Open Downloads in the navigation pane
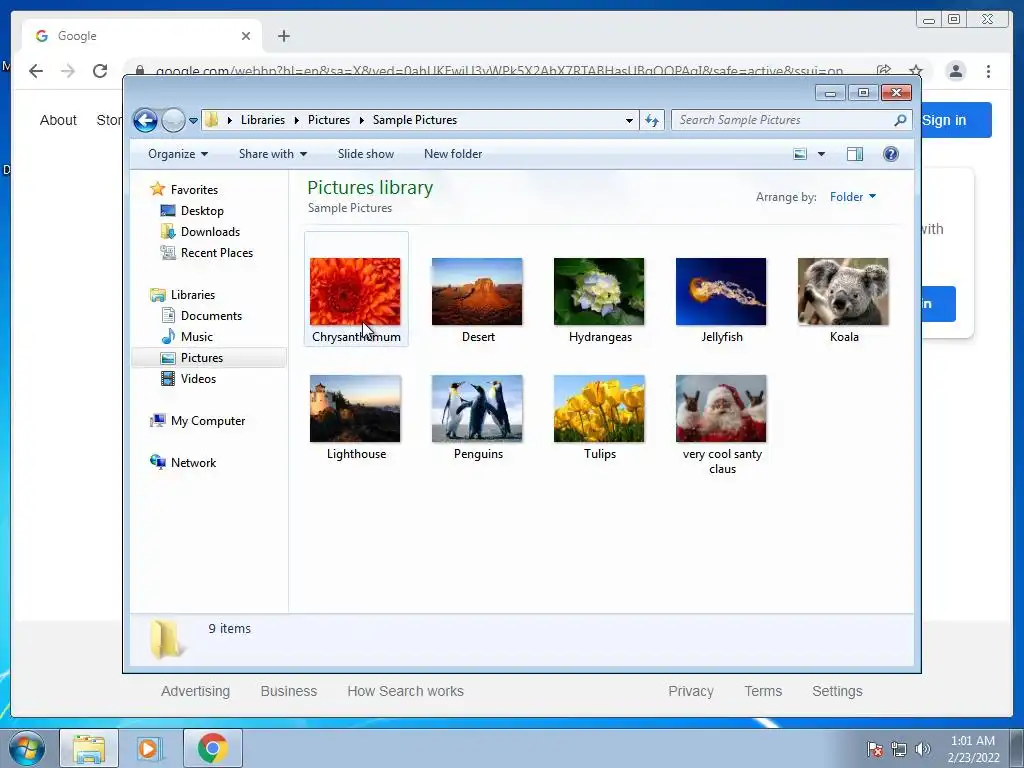 point(210,232)
